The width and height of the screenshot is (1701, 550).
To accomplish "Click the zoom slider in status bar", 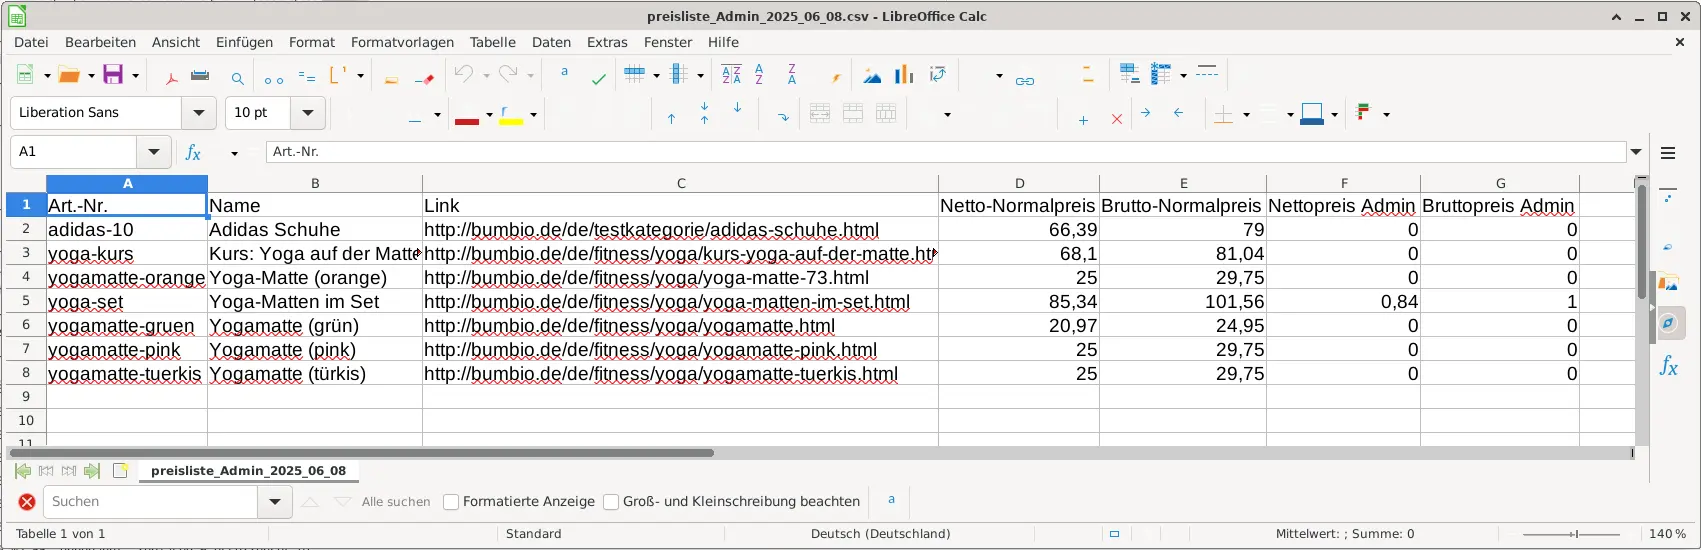I will (1573, 534).
